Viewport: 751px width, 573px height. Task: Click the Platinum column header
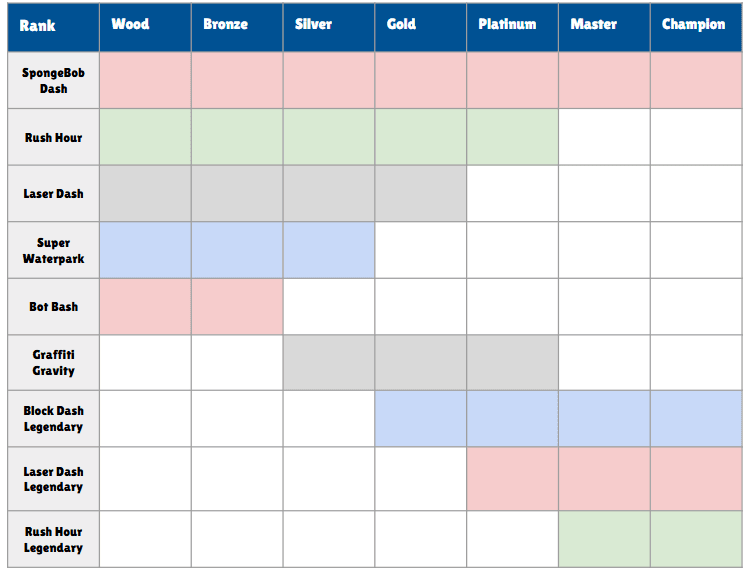pos(512,27)
